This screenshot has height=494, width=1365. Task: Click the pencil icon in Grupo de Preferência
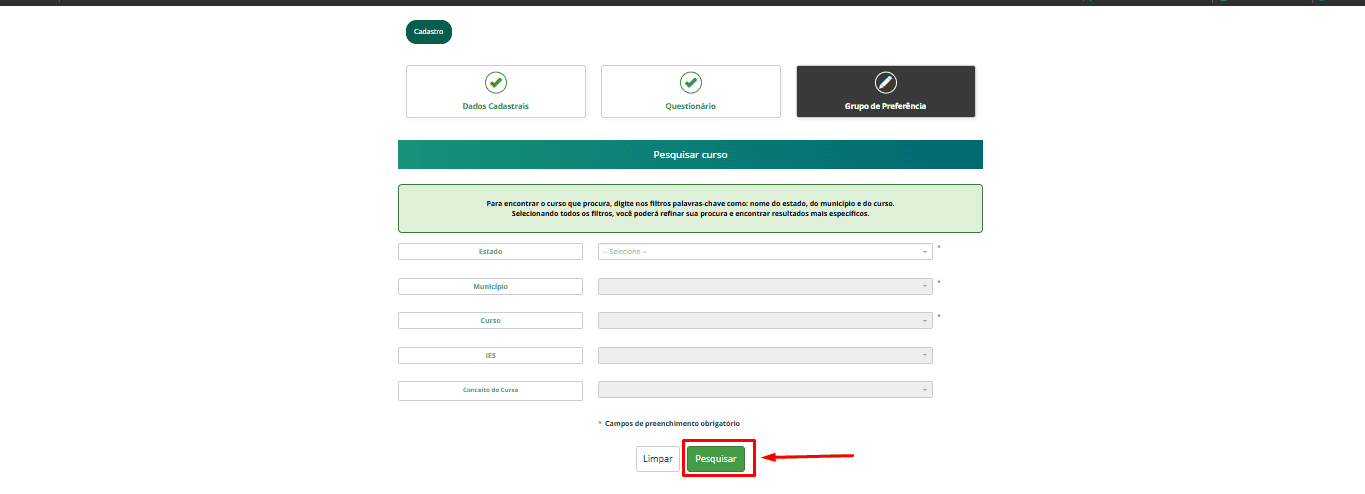[x=885, y=82]
